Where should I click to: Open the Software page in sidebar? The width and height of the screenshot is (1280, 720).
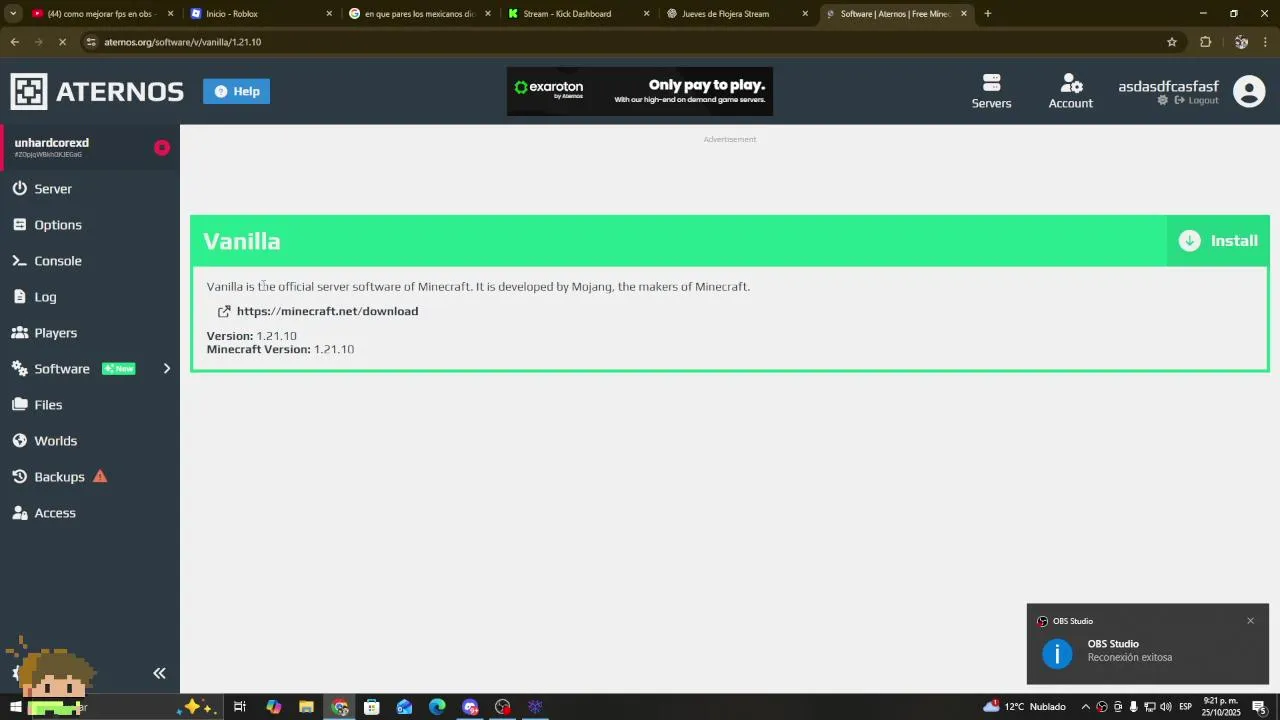tap(62, 369)
